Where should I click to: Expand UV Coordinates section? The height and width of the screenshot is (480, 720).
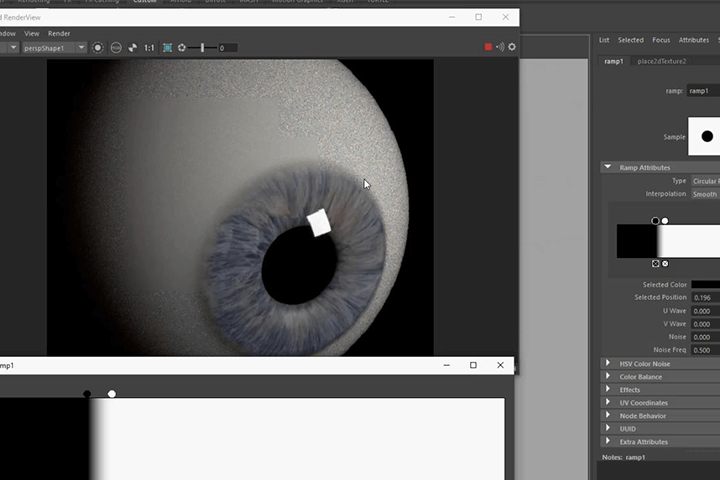(x=608, y=402)
